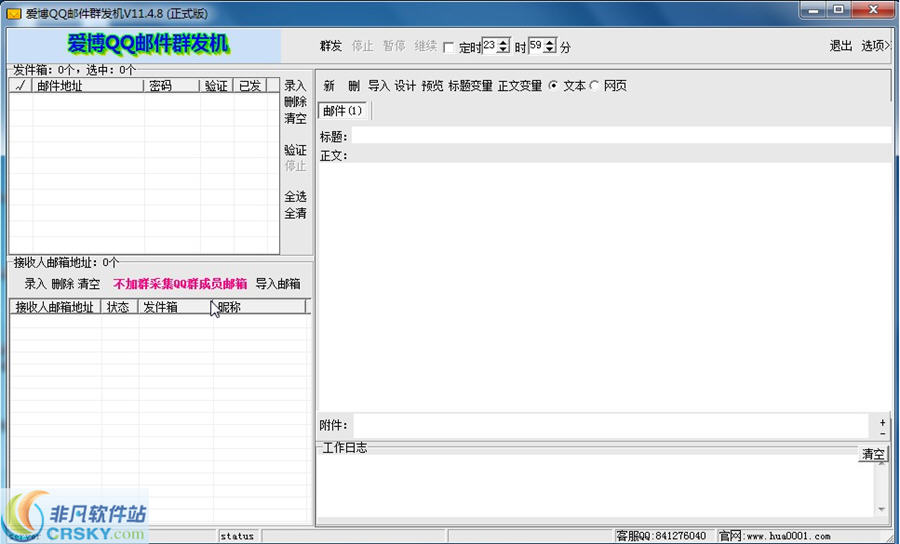Select the 文本 text format radio button
The width and height of the screenshot is (900, 544).
pyautogui.click(x=553, y=86)
